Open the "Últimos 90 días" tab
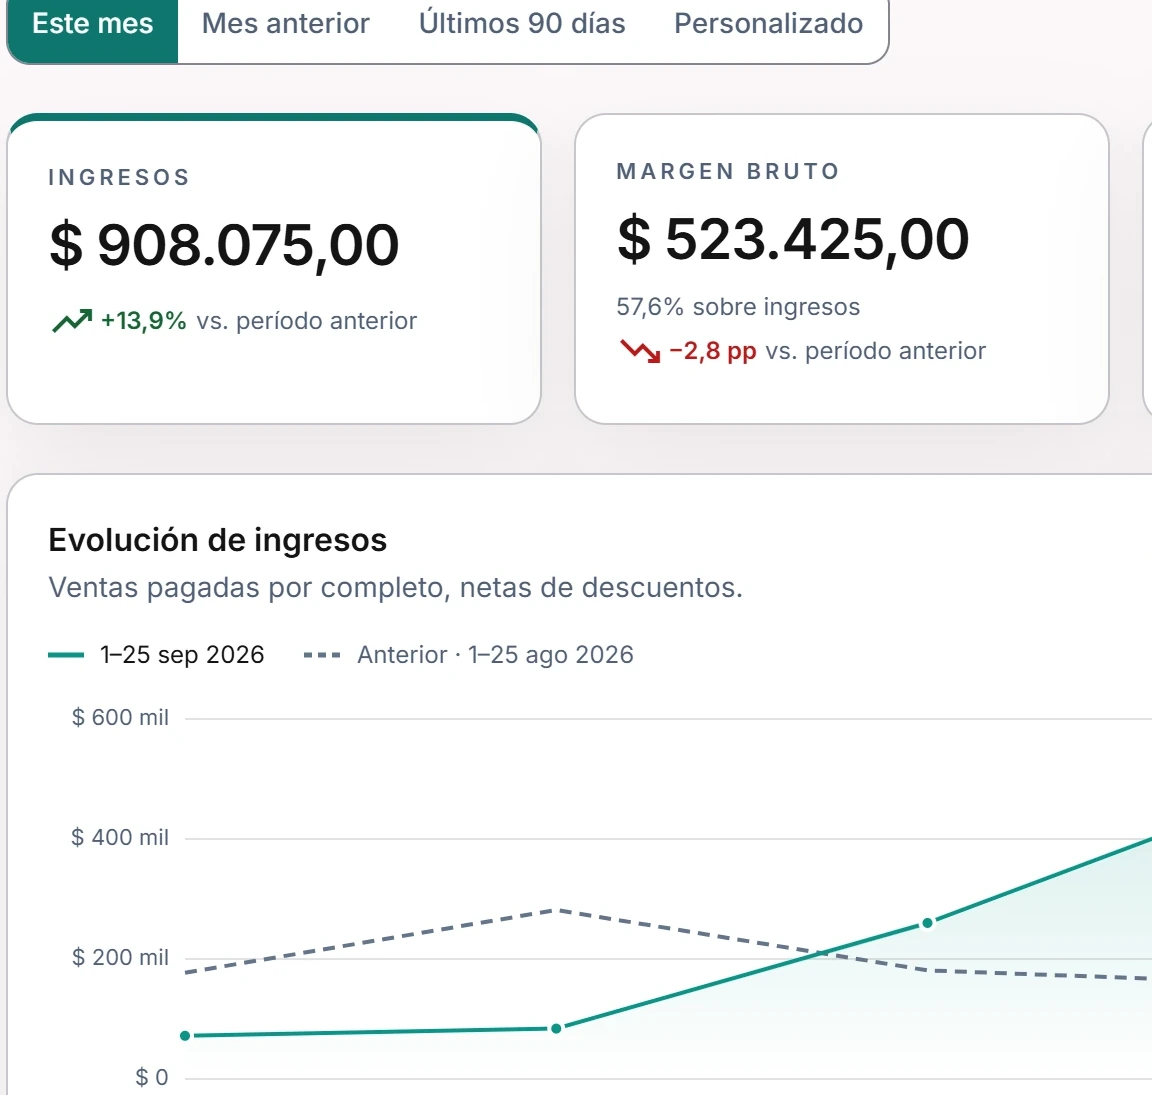 click(x=522, y=24)
